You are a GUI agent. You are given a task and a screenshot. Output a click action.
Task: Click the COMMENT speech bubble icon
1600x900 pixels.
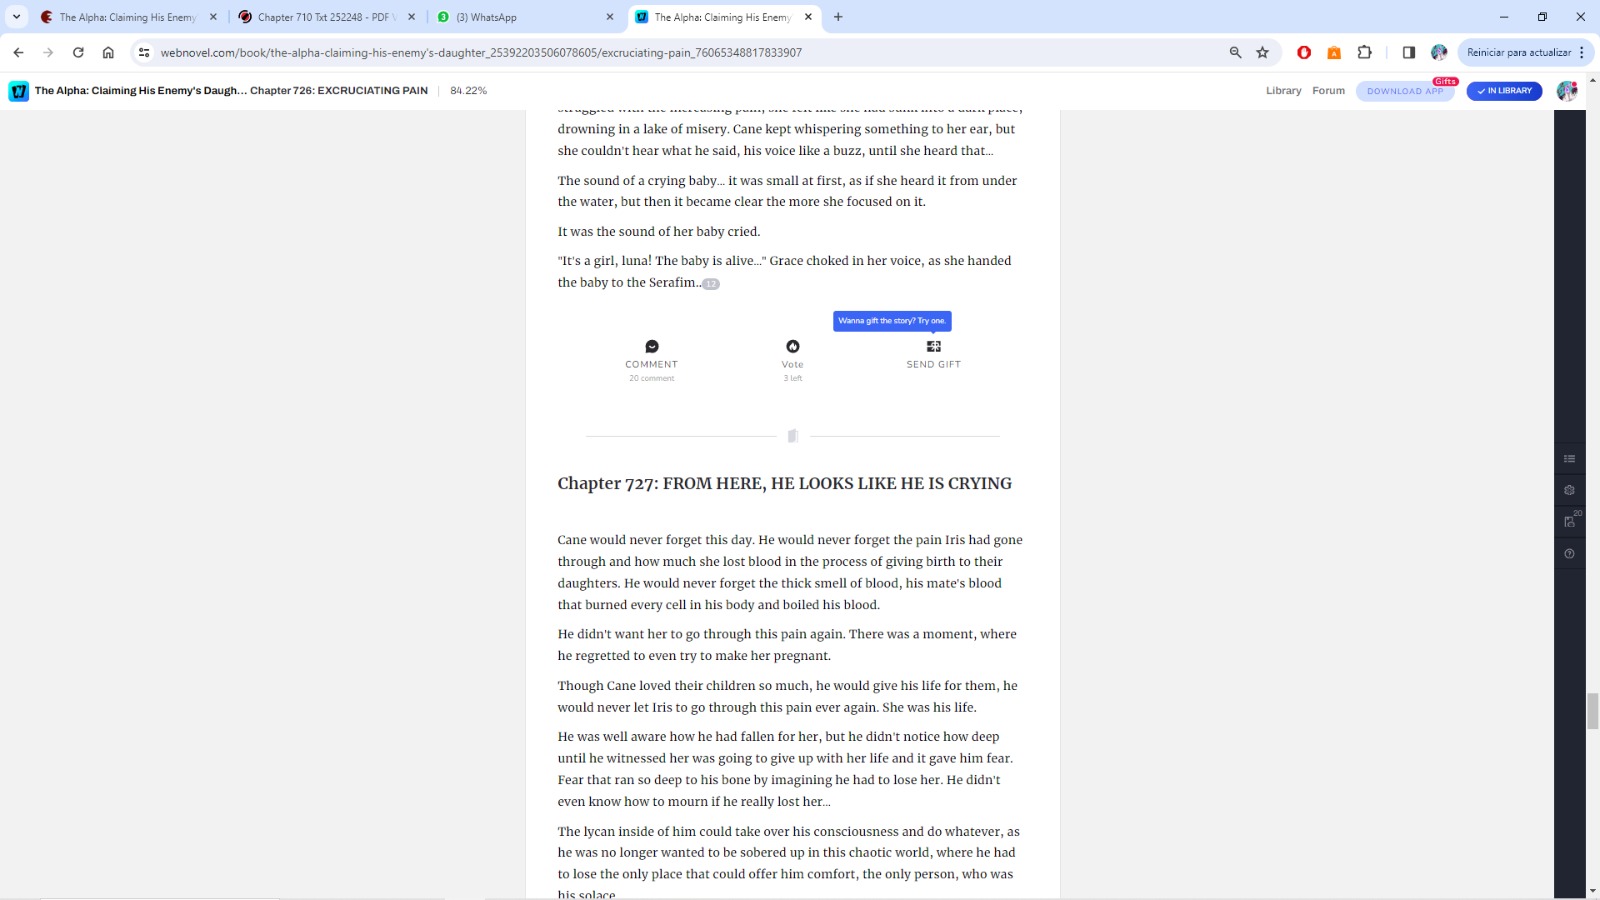click(x=652, y=347)
